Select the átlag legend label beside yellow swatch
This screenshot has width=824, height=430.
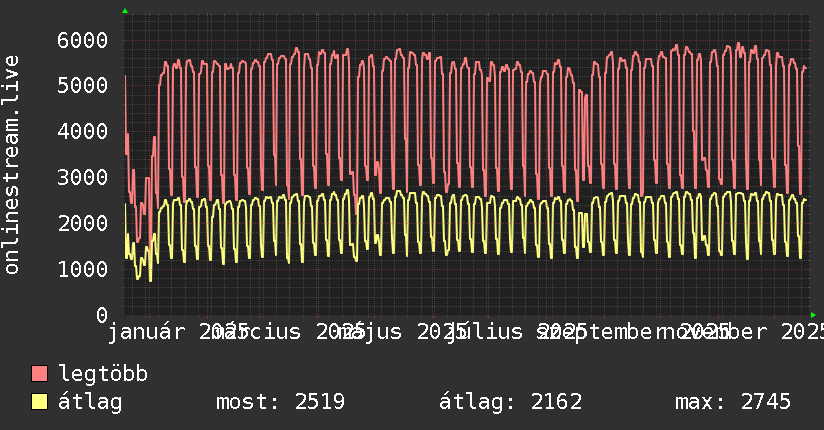(90, 403)
